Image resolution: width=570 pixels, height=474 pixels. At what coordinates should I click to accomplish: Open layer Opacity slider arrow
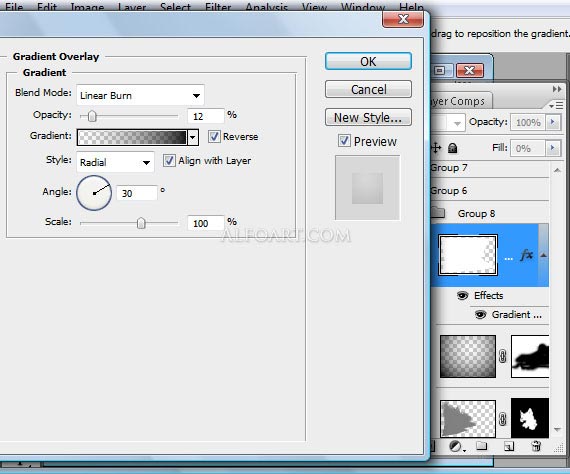553,122
